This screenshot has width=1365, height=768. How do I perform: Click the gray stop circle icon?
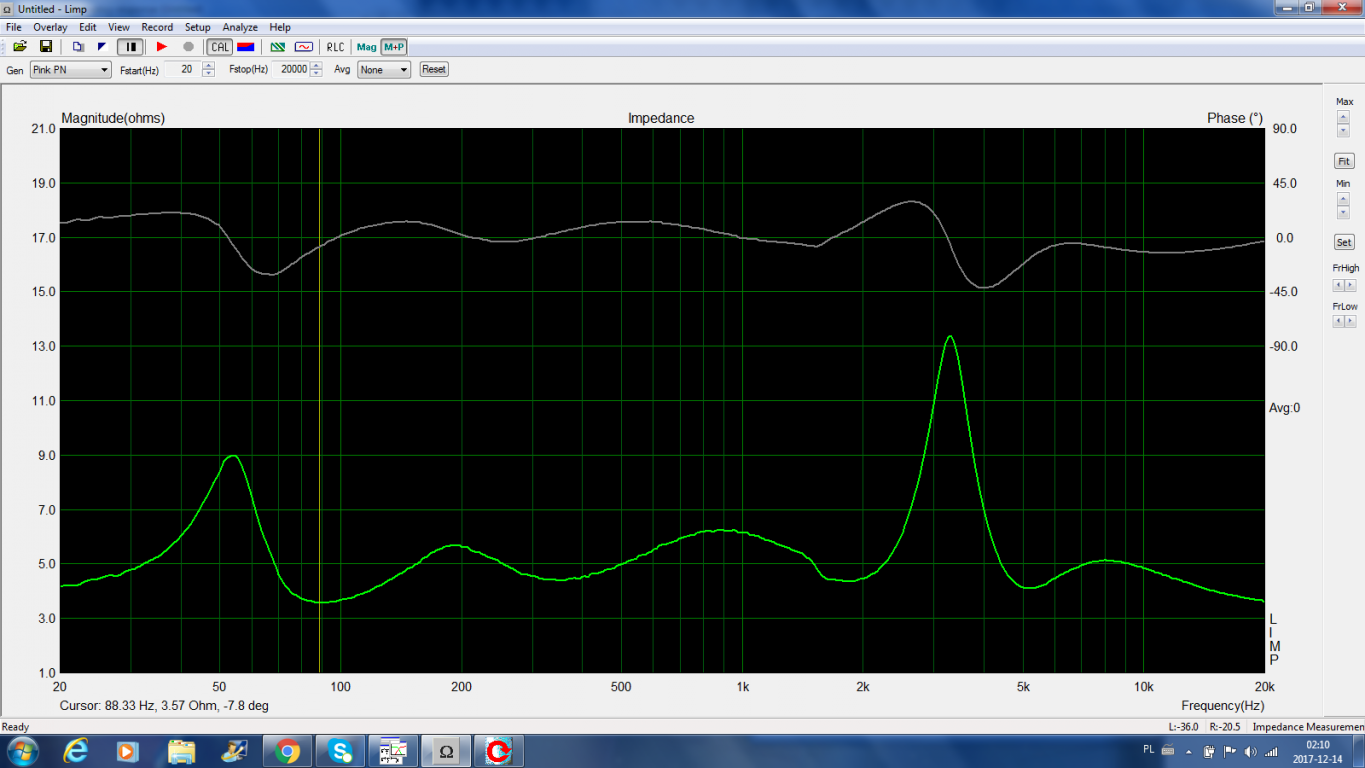[188, 47]
